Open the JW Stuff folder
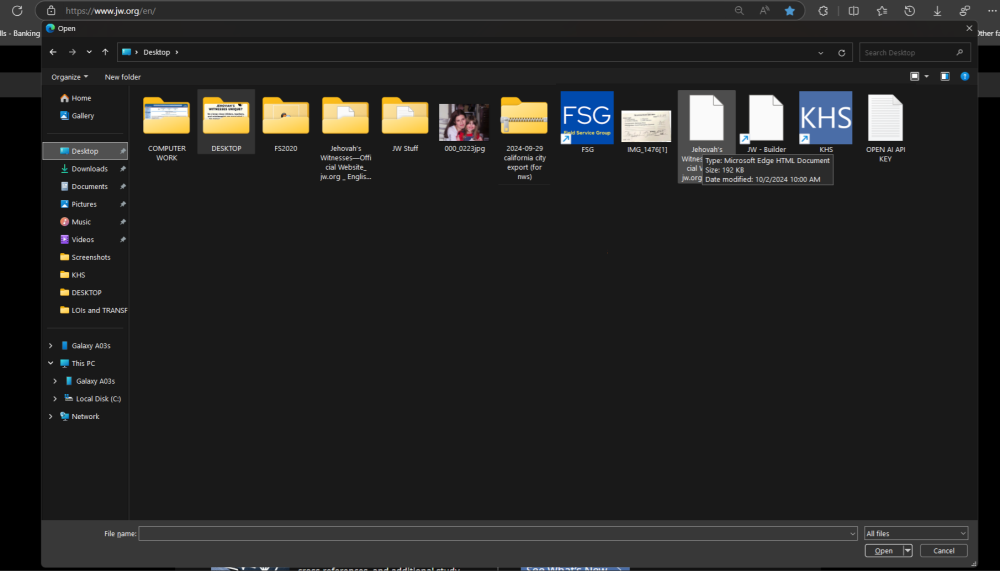 pos(405,121)
